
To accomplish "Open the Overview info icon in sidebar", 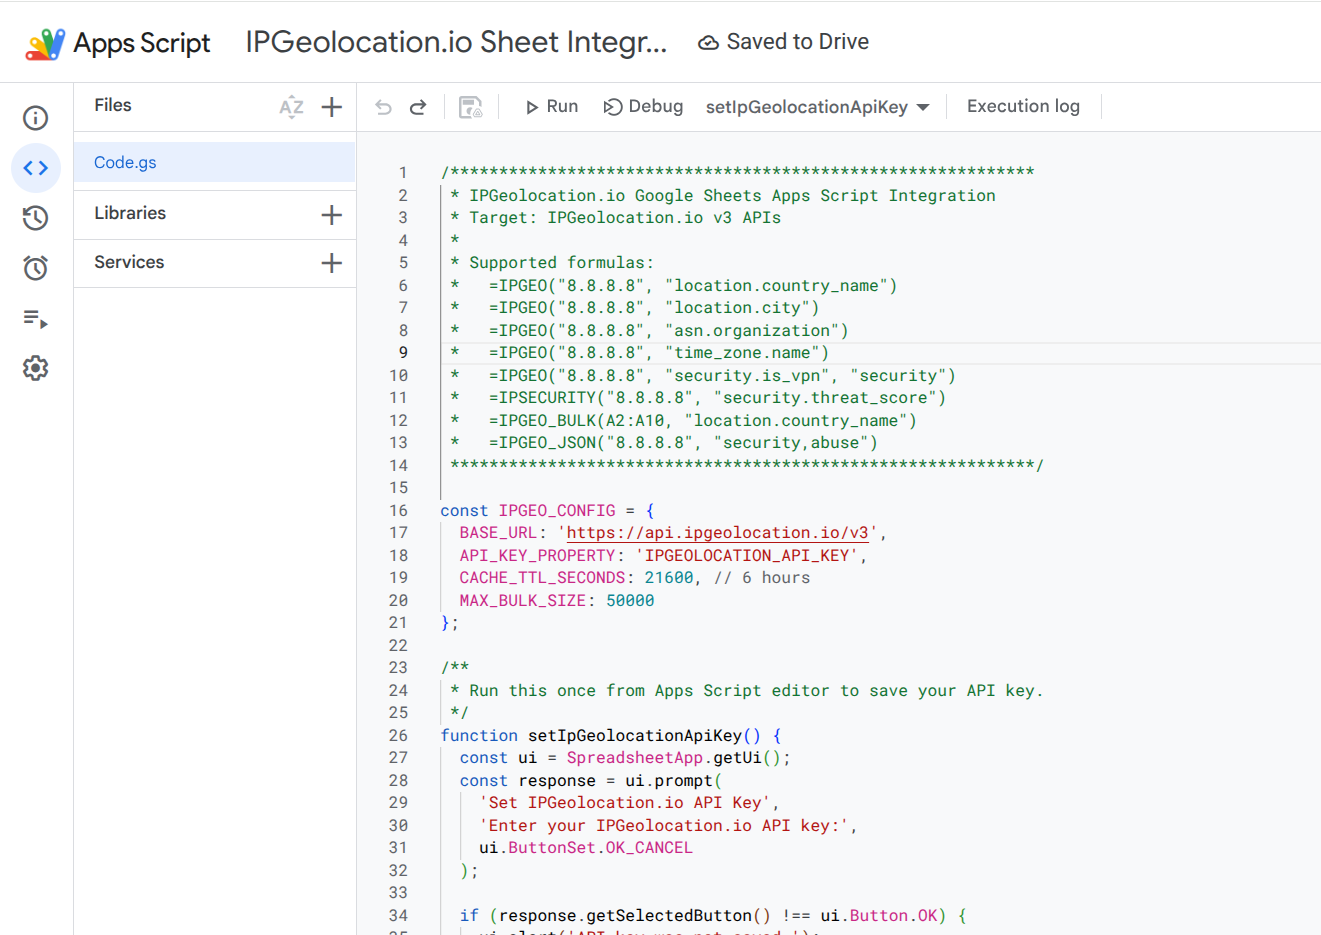I will pyautogui.click(x=36, y=118).
